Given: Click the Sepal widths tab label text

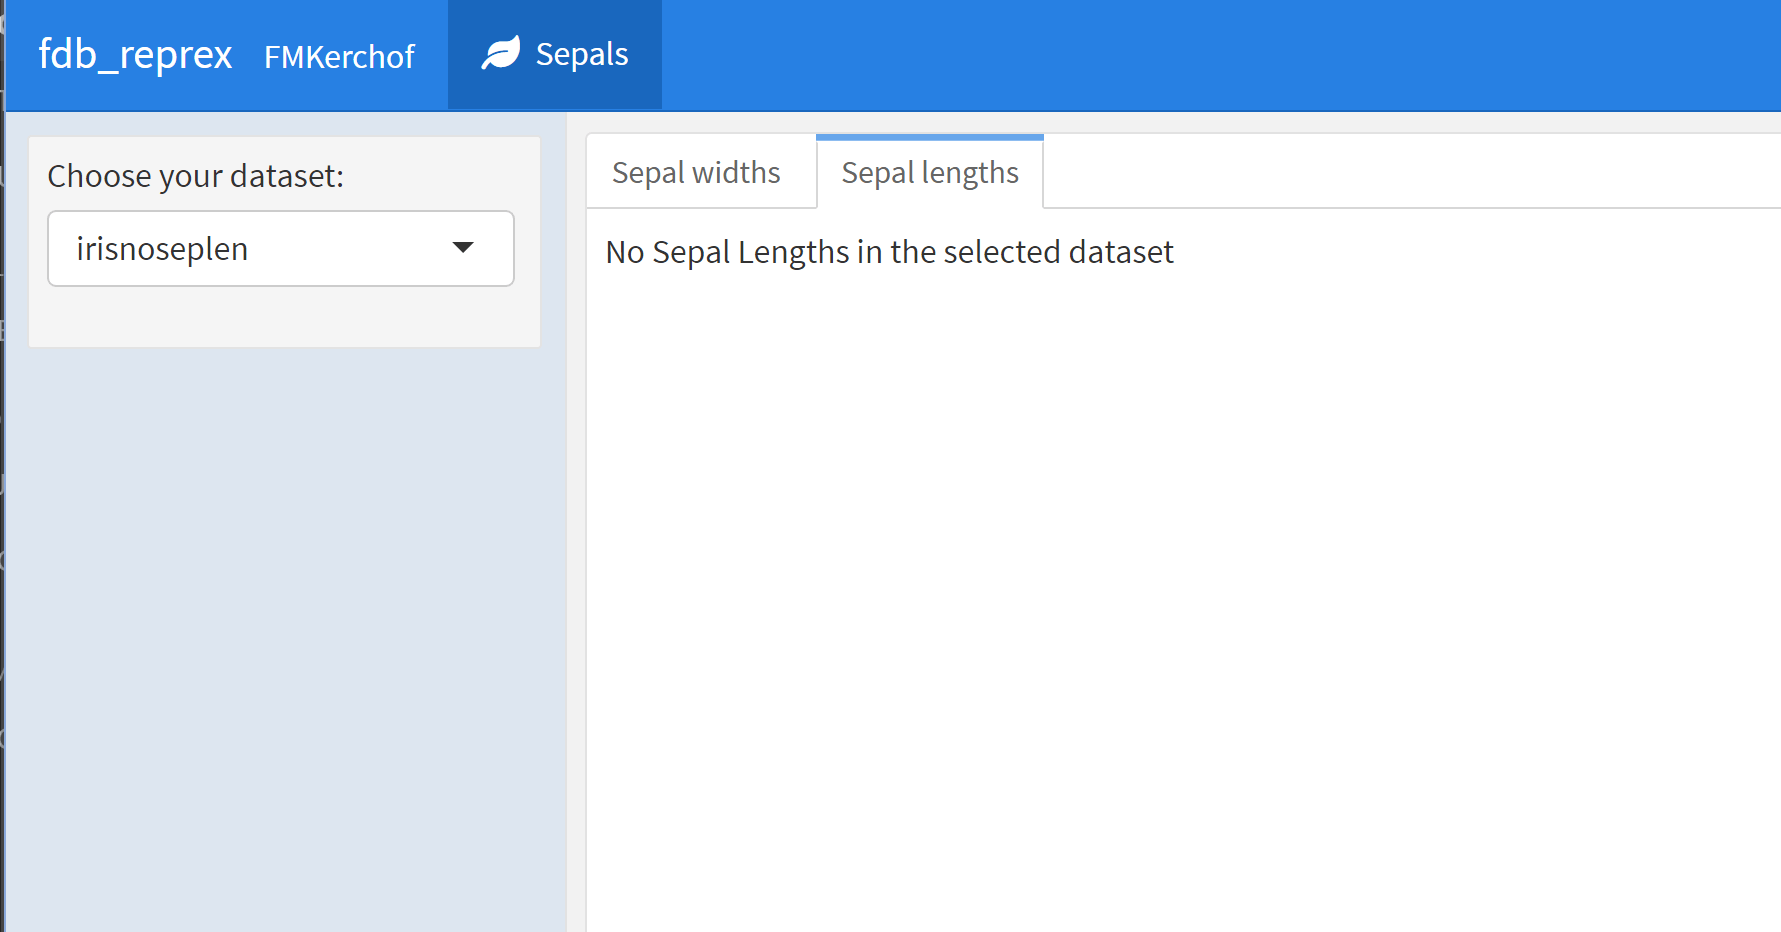Looking at the screenshot, I should tap(696, 171).
